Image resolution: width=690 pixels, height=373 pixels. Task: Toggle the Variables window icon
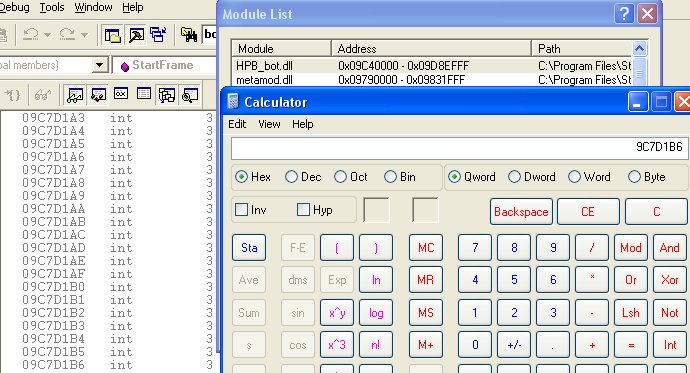(x=98, y=95)
